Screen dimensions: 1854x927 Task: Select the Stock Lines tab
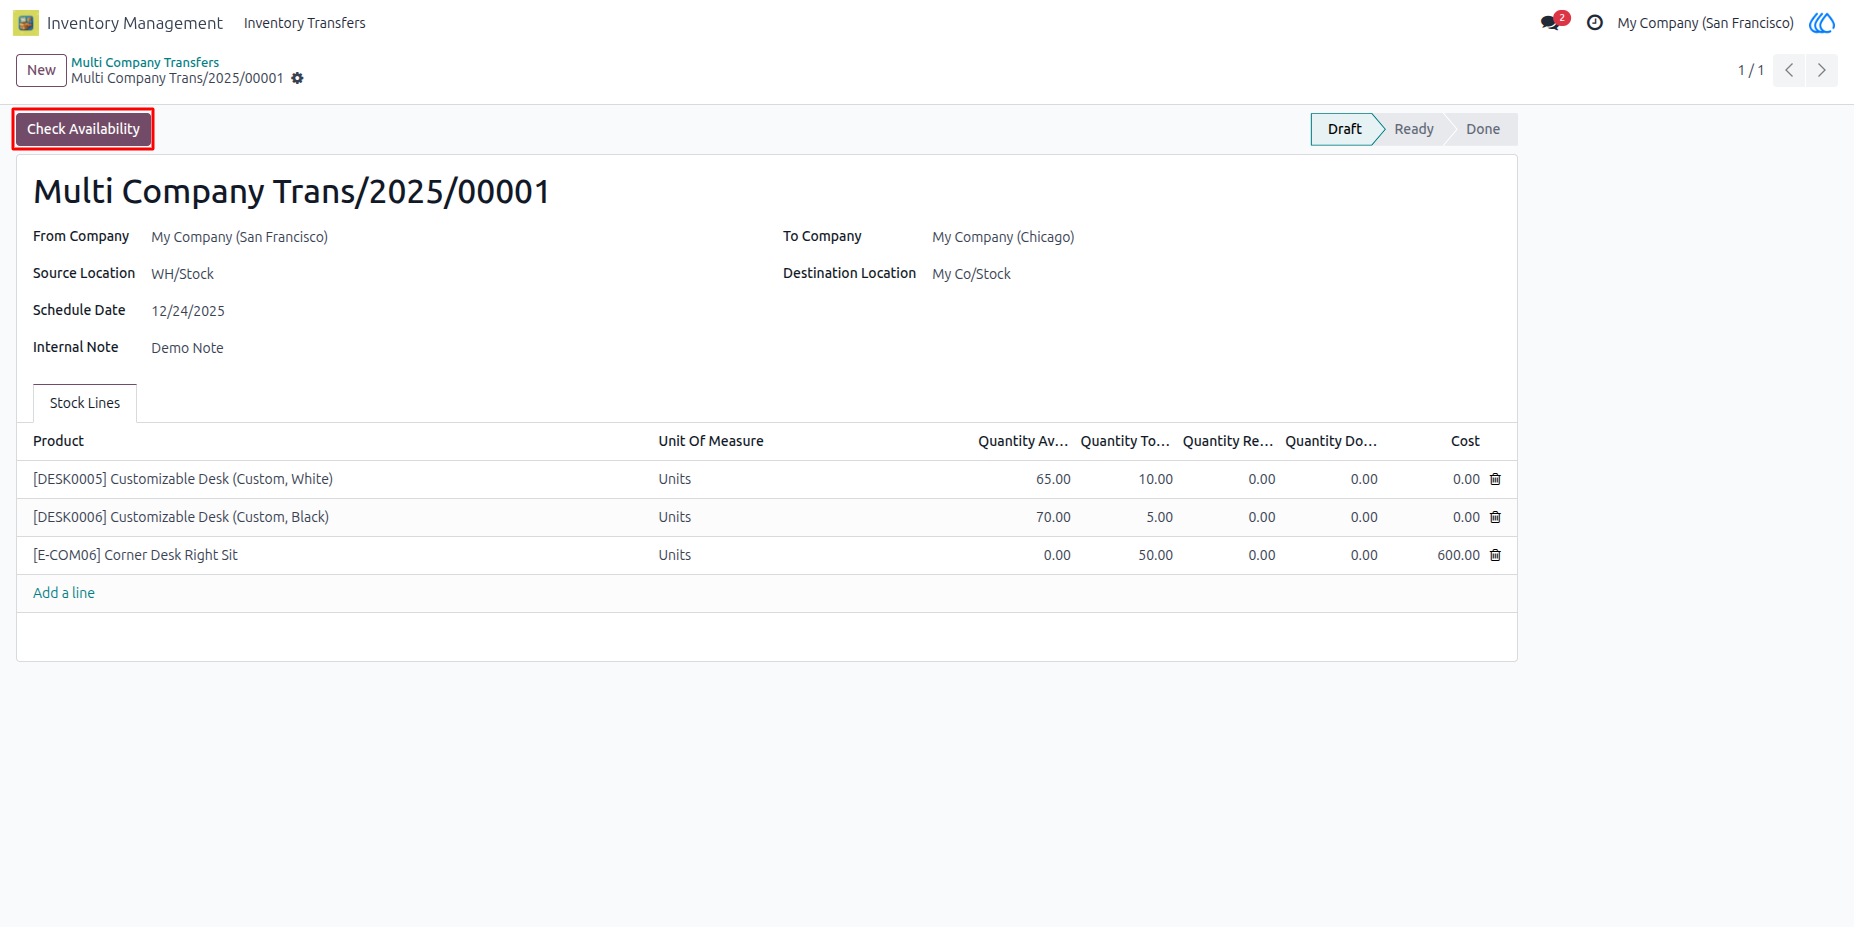coord(85,403)
